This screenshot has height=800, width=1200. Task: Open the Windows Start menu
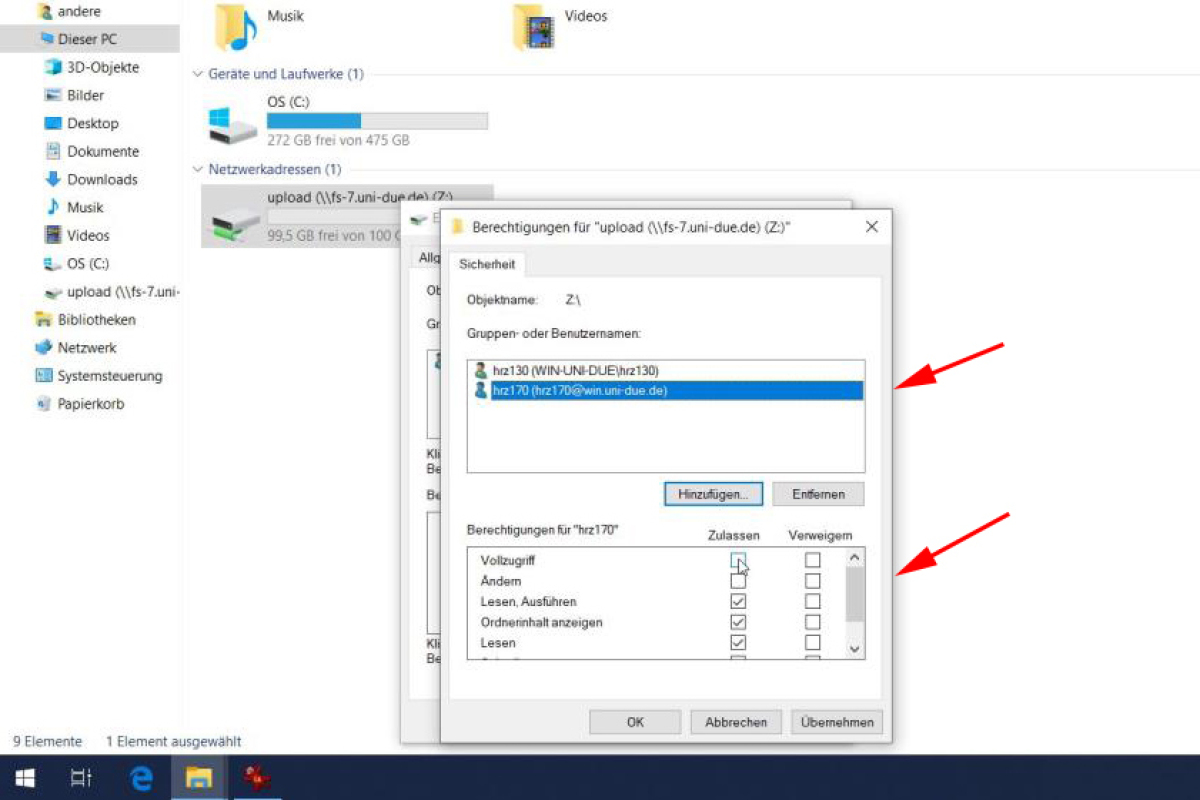click(26, 777)
